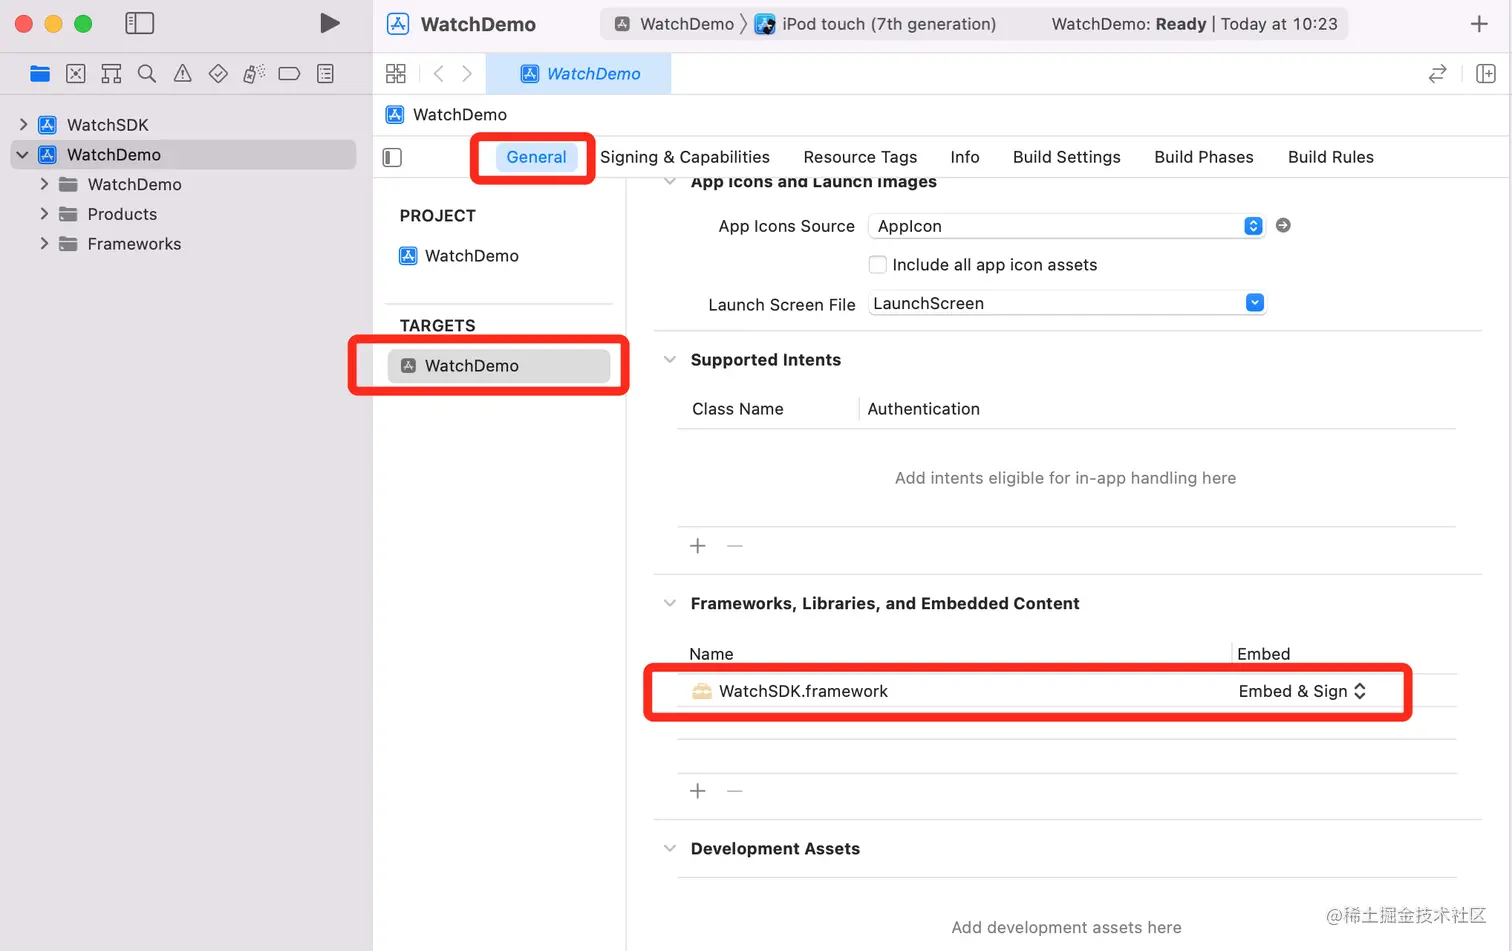1512x951 pixels.
Task: Switch to the General tab
Action: 536,157
